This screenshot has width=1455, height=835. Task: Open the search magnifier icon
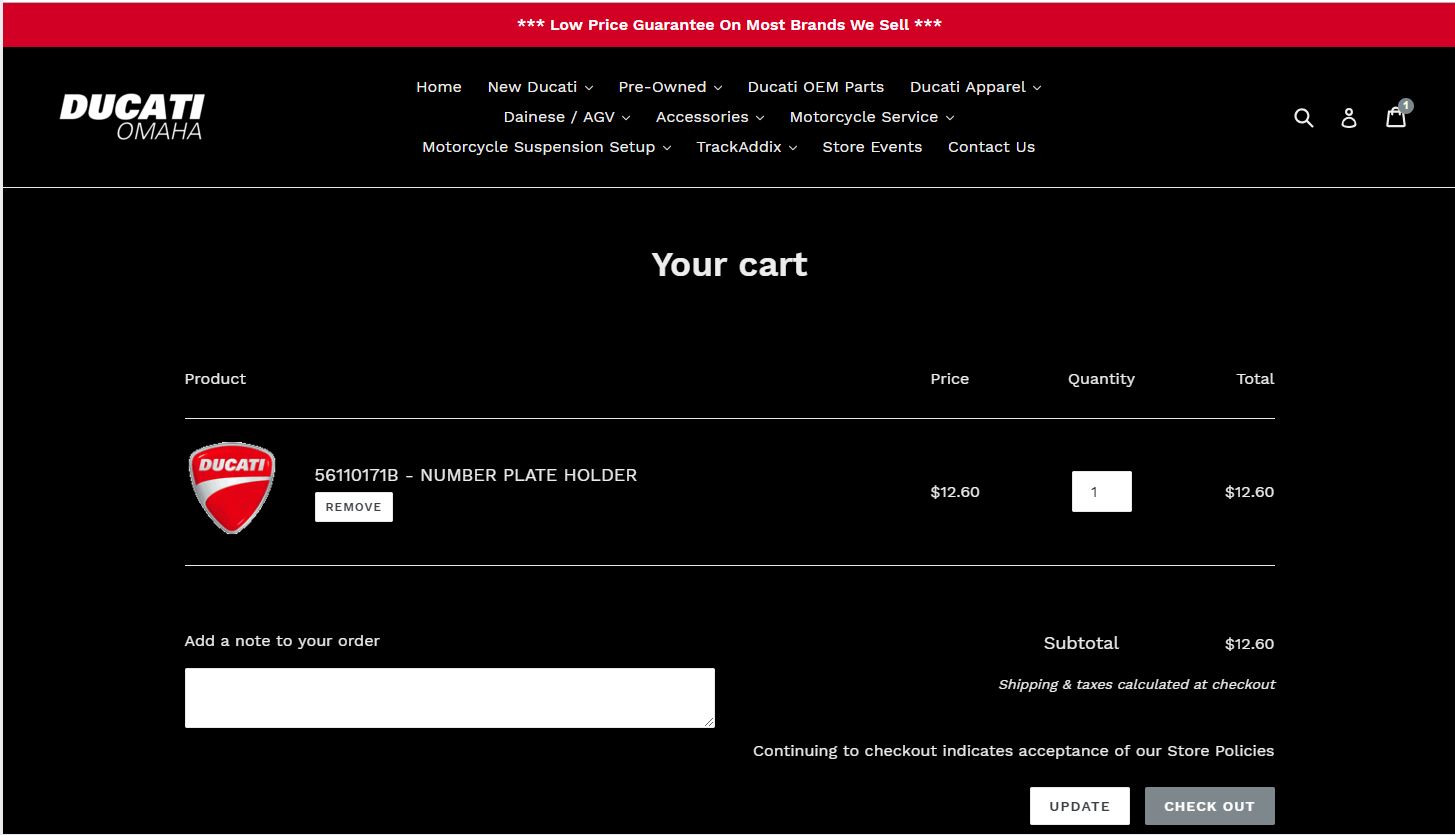[1304, 117]
